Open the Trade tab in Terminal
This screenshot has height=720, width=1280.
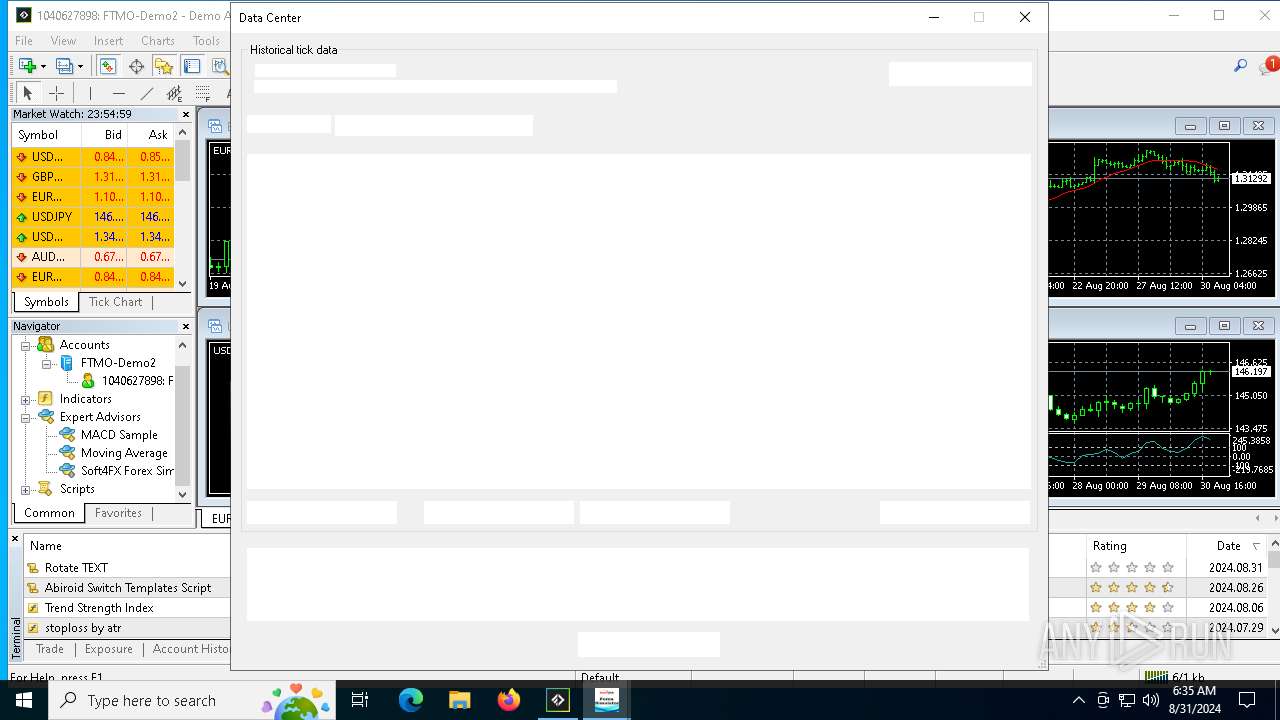50,649
